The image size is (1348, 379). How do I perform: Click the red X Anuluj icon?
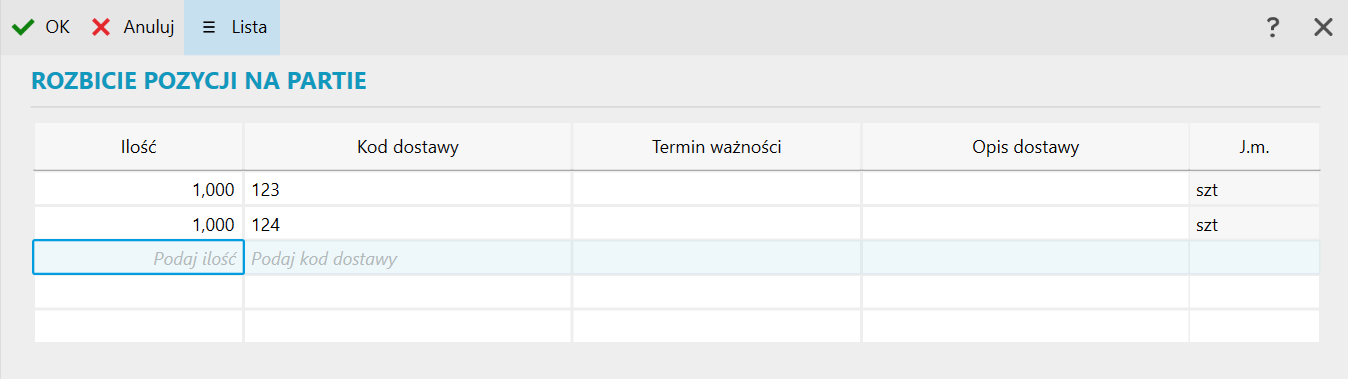101,27
